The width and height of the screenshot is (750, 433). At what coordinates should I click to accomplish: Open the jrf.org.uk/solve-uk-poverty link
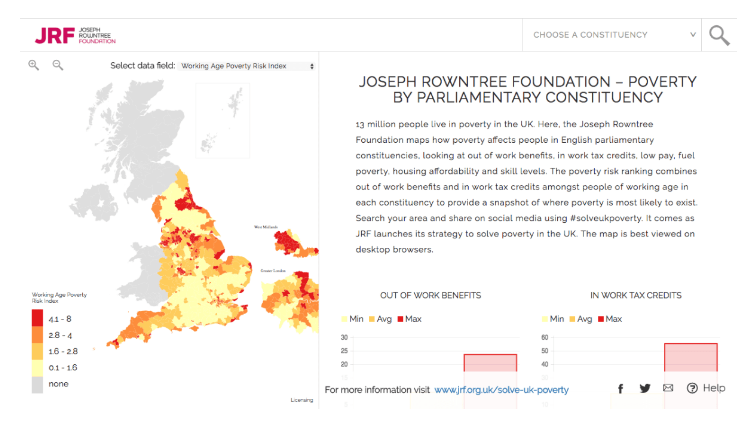500,389
